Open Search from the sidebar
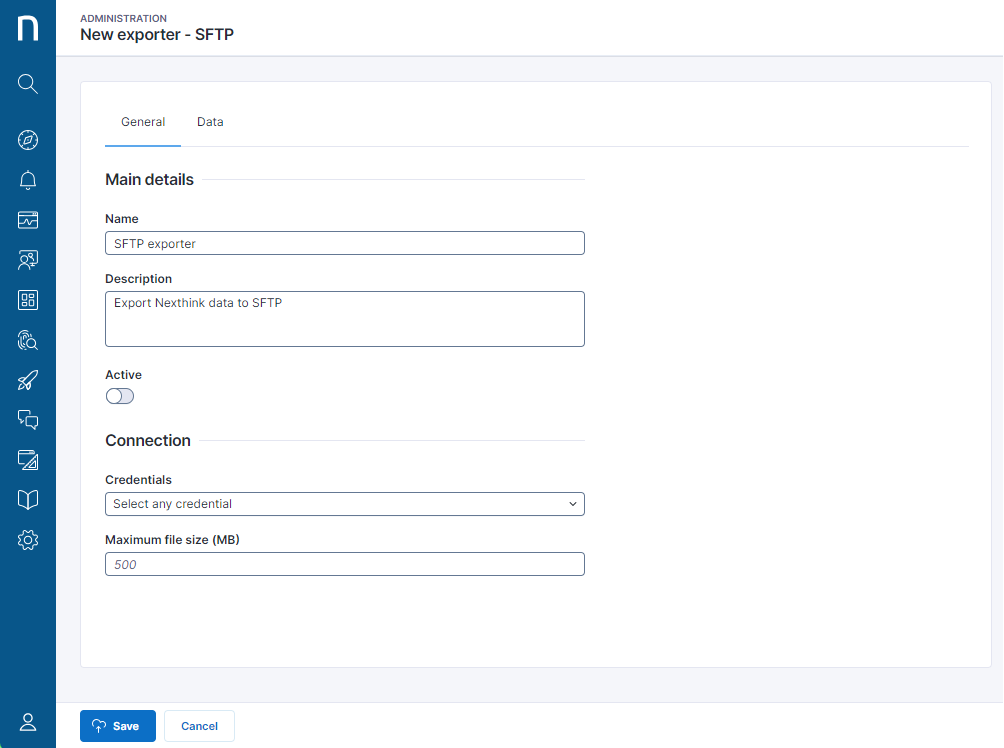1004x748 pixels. pos(27,84)
